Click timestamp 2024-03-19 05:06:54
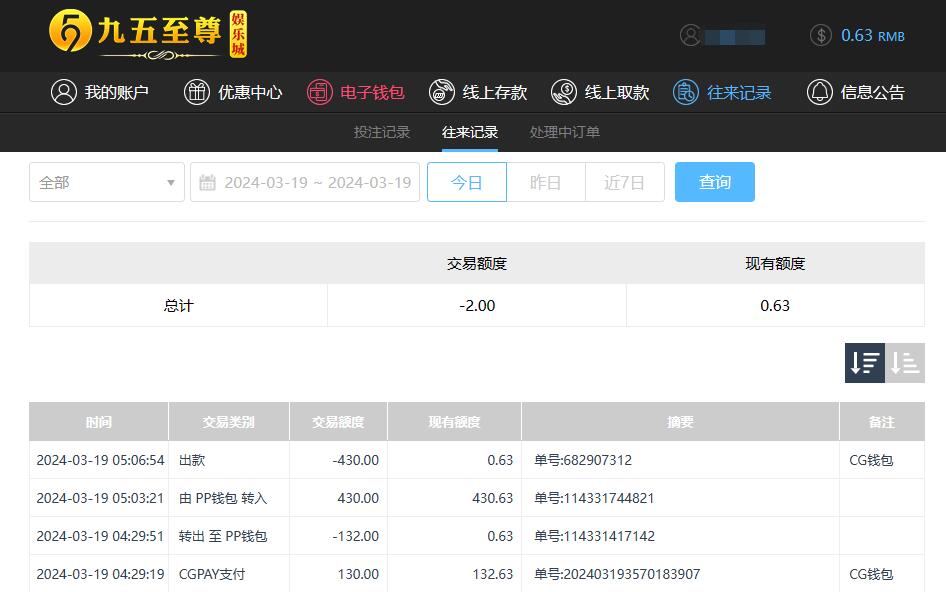 100,460
